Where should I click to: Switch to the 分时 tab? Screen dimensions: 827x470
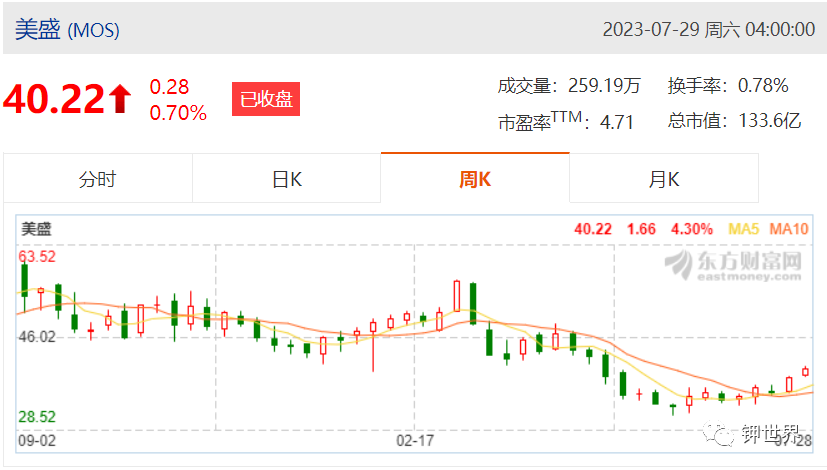[x=98, y=178]
